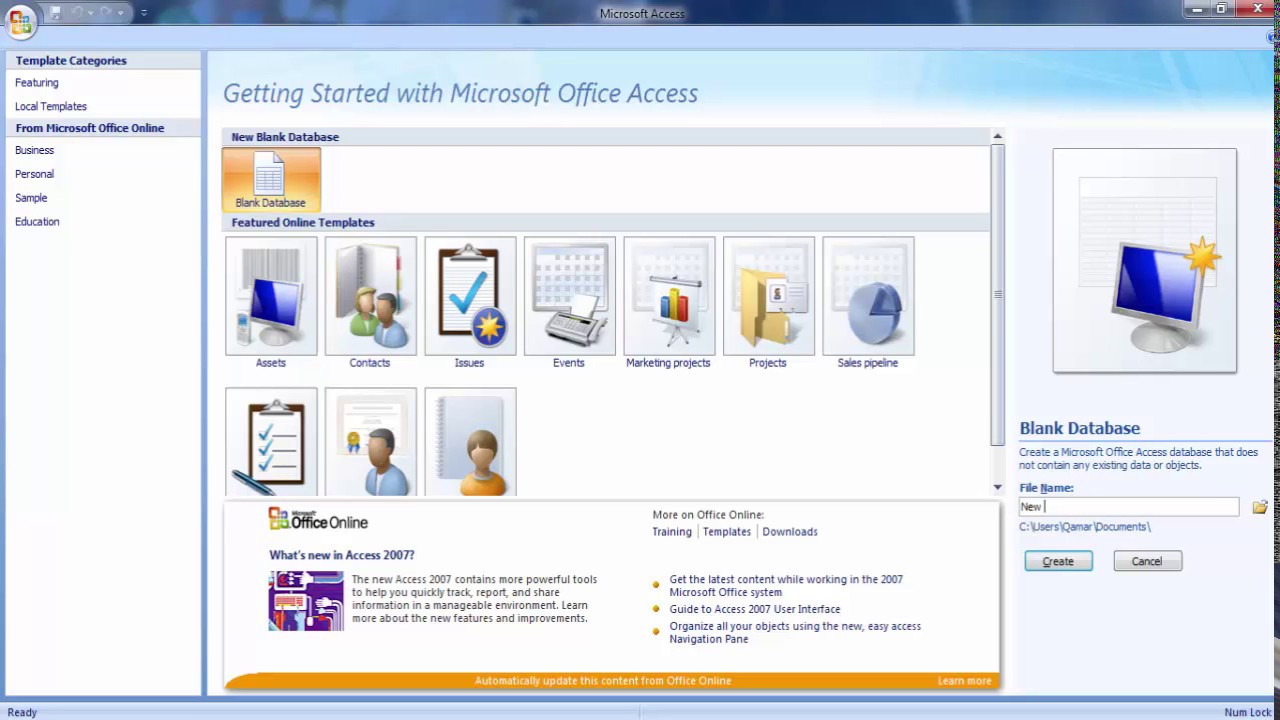Open Guide to Access 2007 User Interface link
Screen dimensions: 1280x720
coord(755,609)
